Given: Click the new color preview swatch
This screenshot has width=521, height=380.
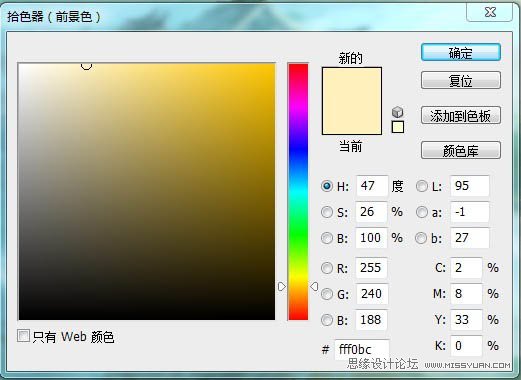Looking at the screenshot, I should 352,84.
